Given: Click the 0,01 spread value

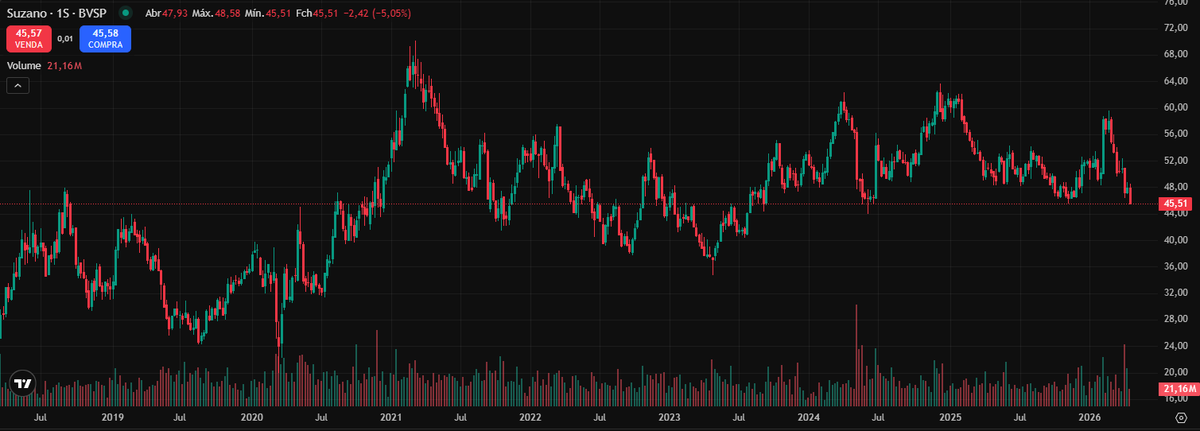Looking at the screenshot, I should coord(66,39).
